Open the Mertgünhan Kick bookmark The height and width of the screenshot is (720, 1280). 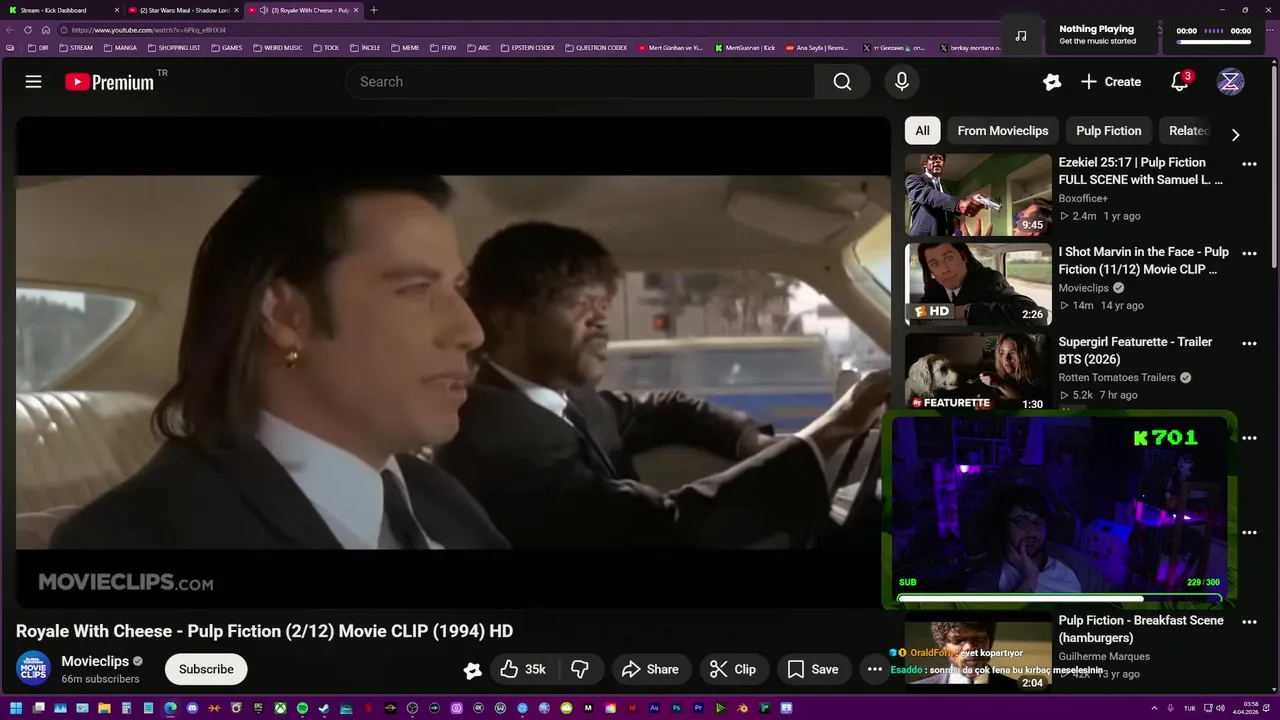(x=745, y=48)
